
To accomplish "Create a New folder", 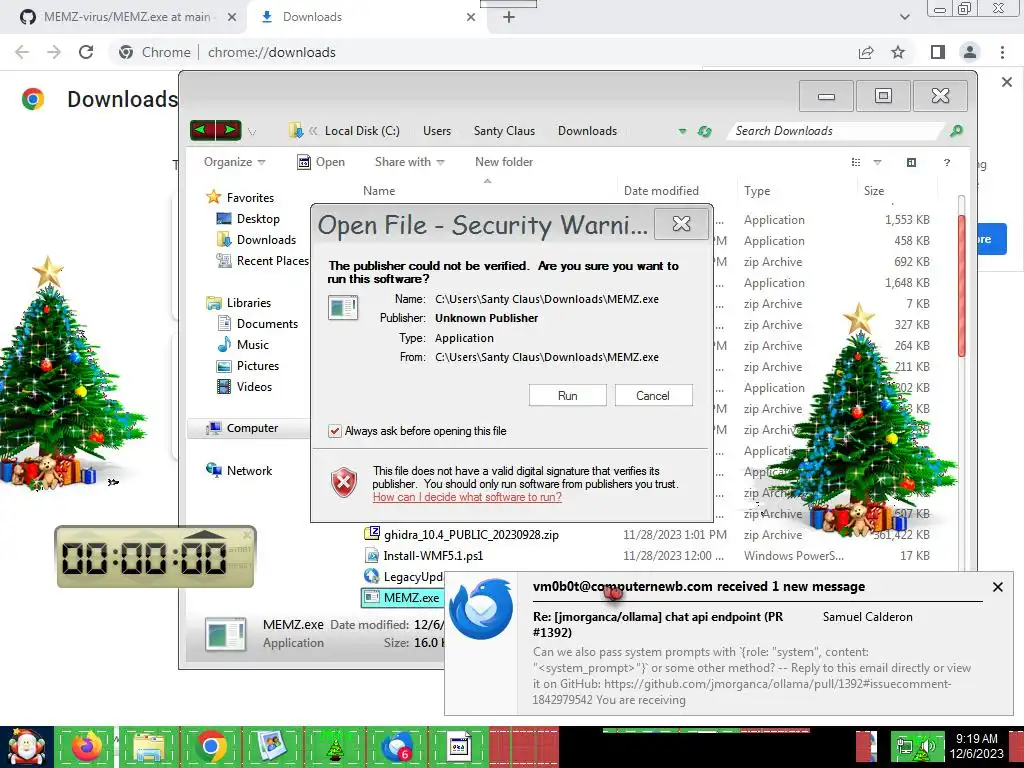I will (504, 162).
